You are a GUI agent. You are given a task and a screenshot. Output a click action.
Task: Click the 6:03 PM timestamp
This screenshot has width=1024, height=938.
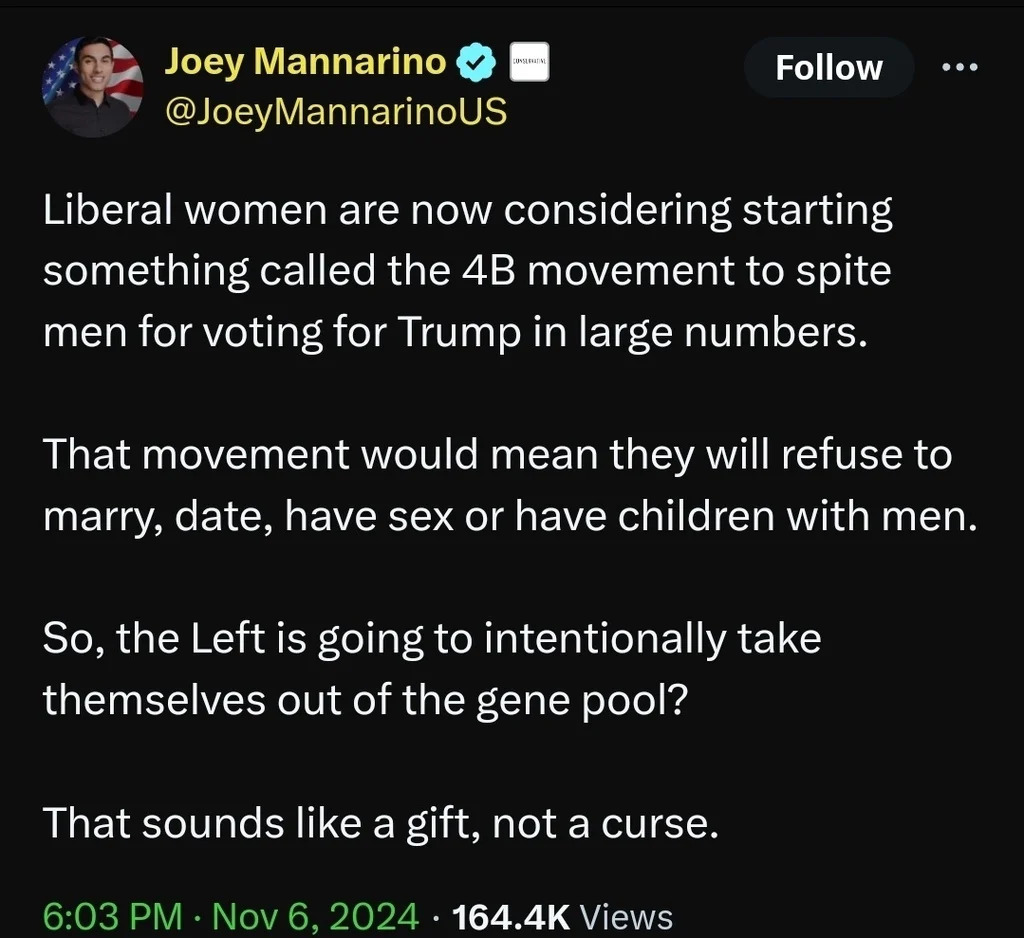click(112, 915)
